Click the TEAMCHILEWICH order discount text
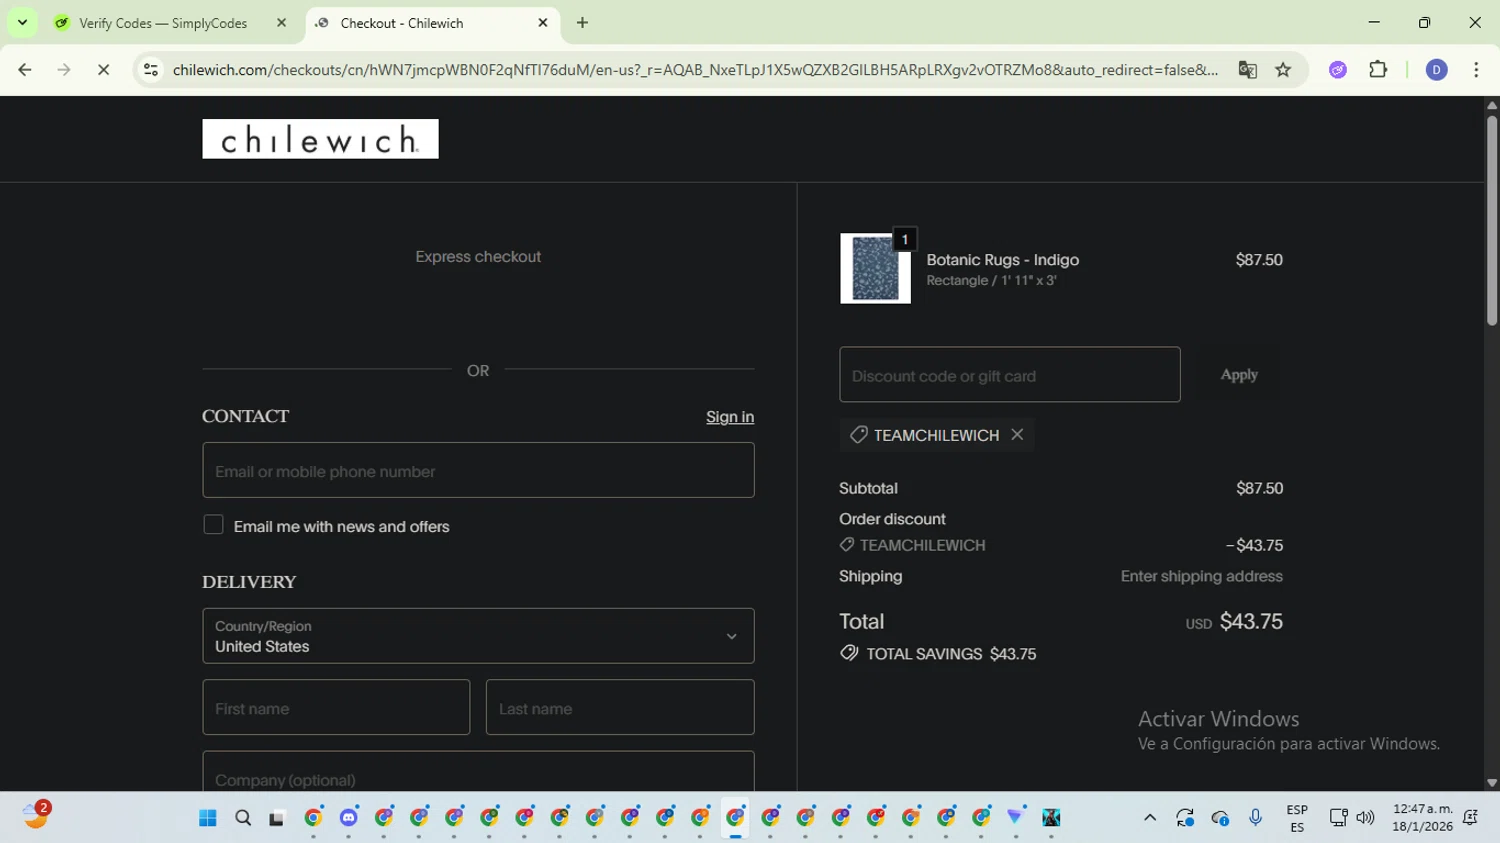 click(922, 545)
